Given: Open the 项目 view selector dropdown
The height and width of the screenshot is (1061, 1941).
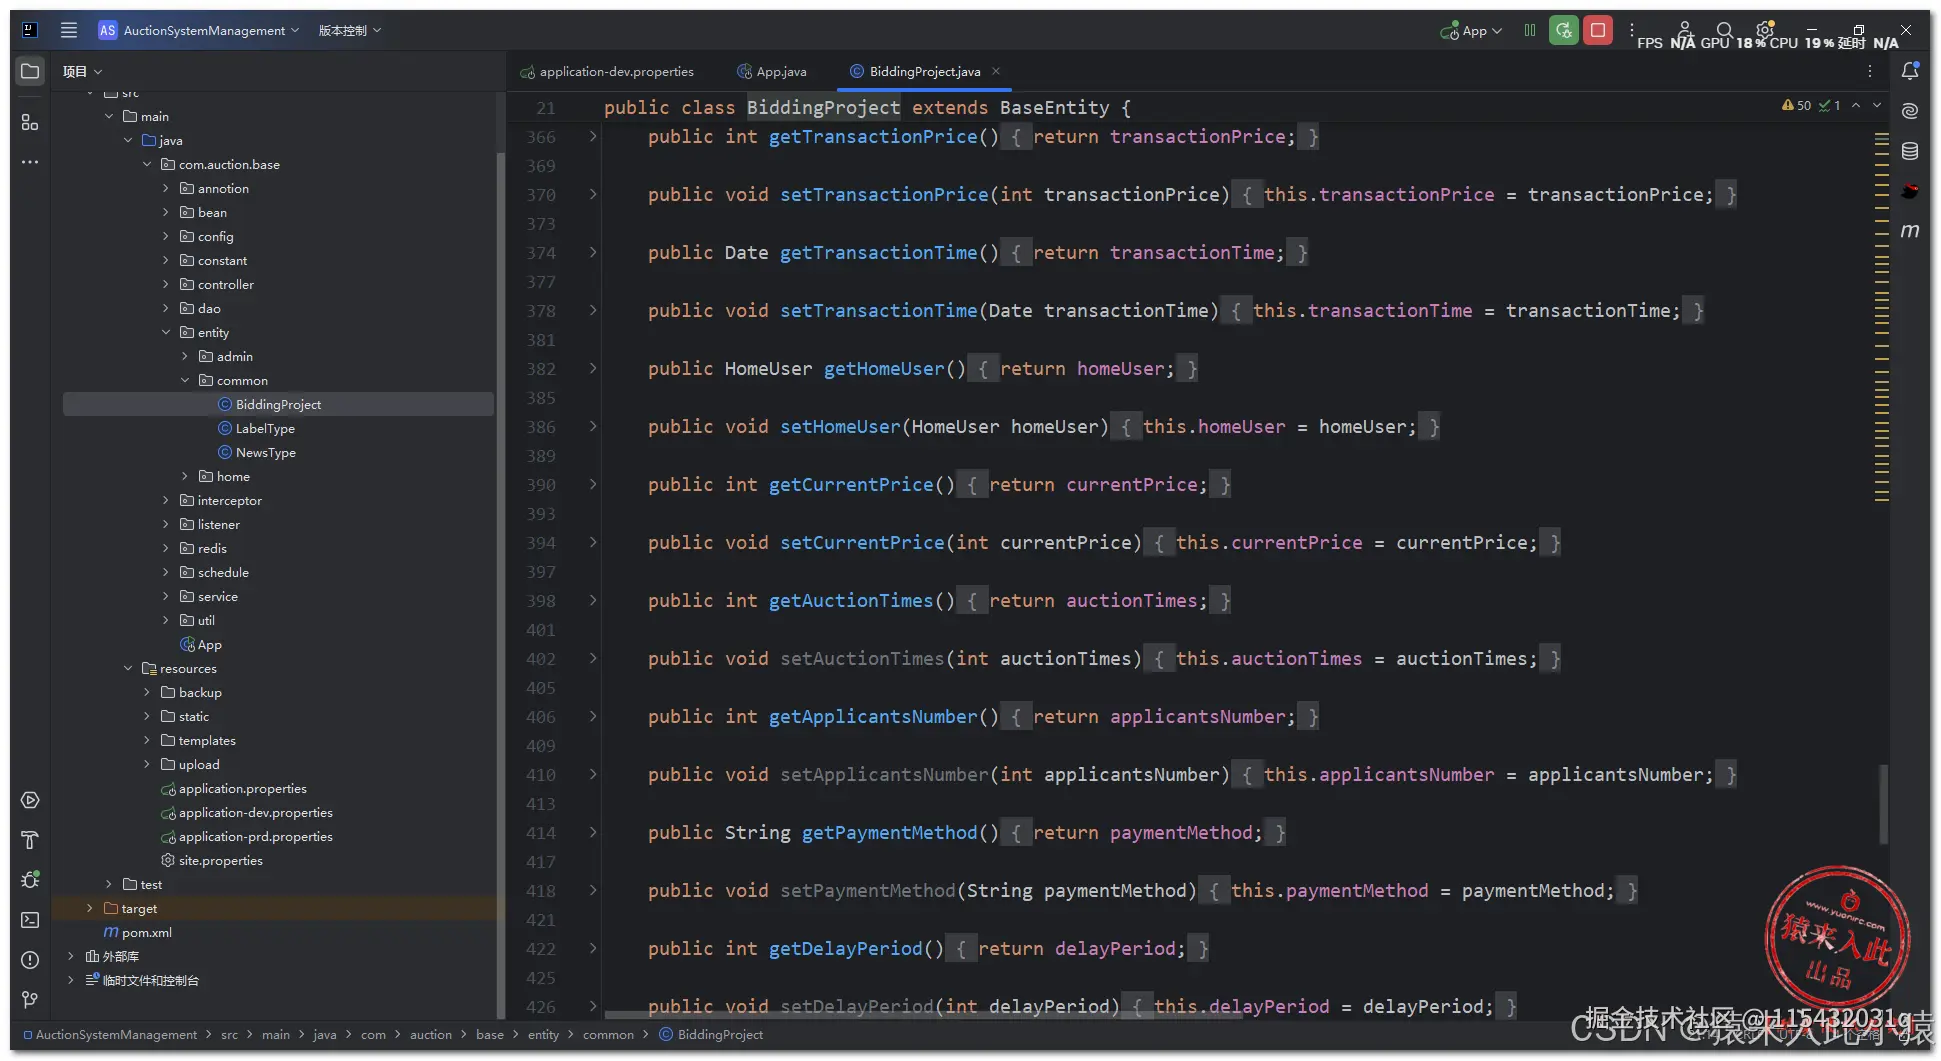Looking at the screenshot, I should [x=82, y=71].
